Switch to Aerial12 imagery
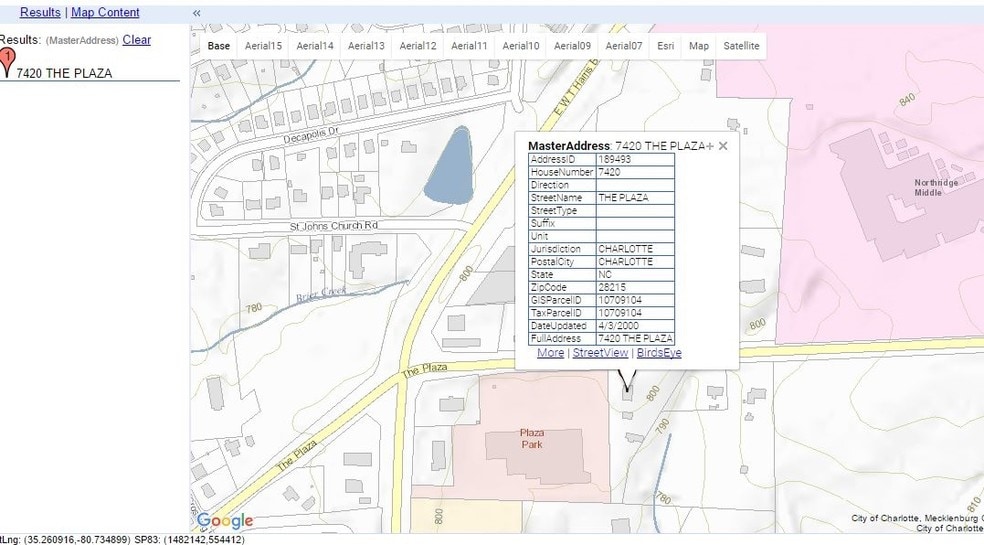Image resolution: width=984 pixels, height=545 pixels. [418, 46]
